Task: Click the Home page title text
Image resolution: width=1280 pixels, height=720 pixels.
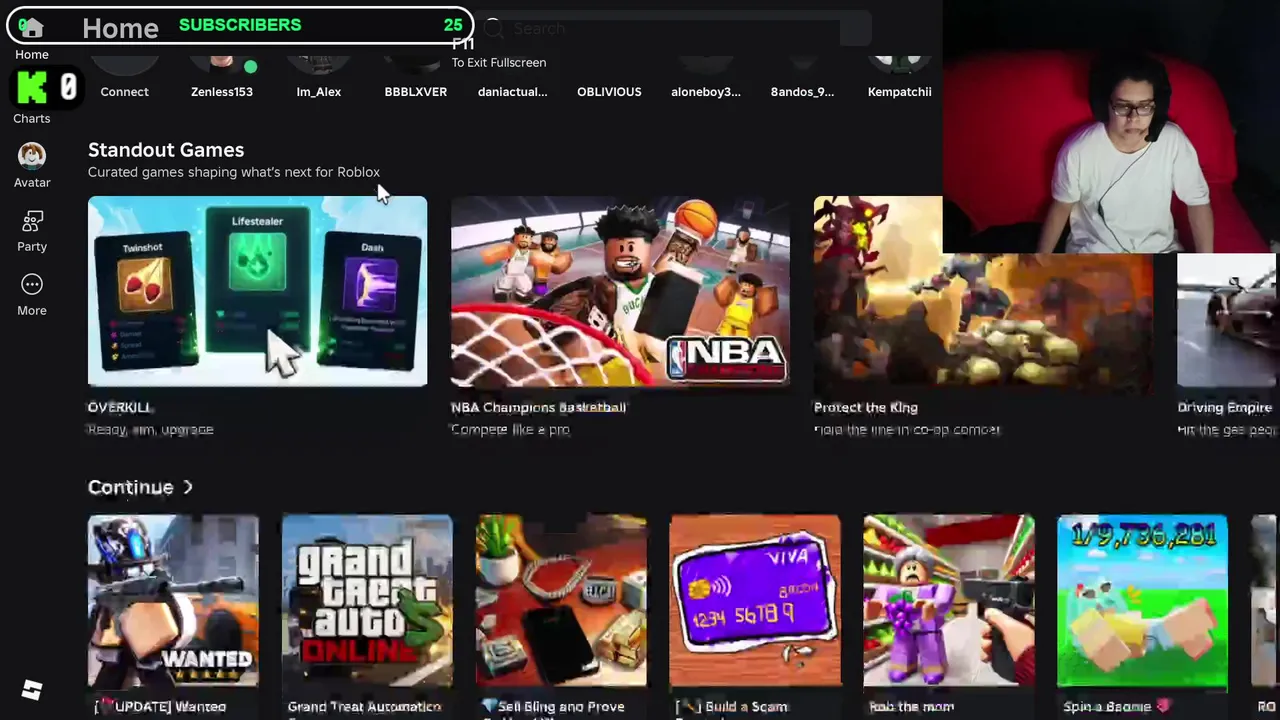Action: [120, 28]
